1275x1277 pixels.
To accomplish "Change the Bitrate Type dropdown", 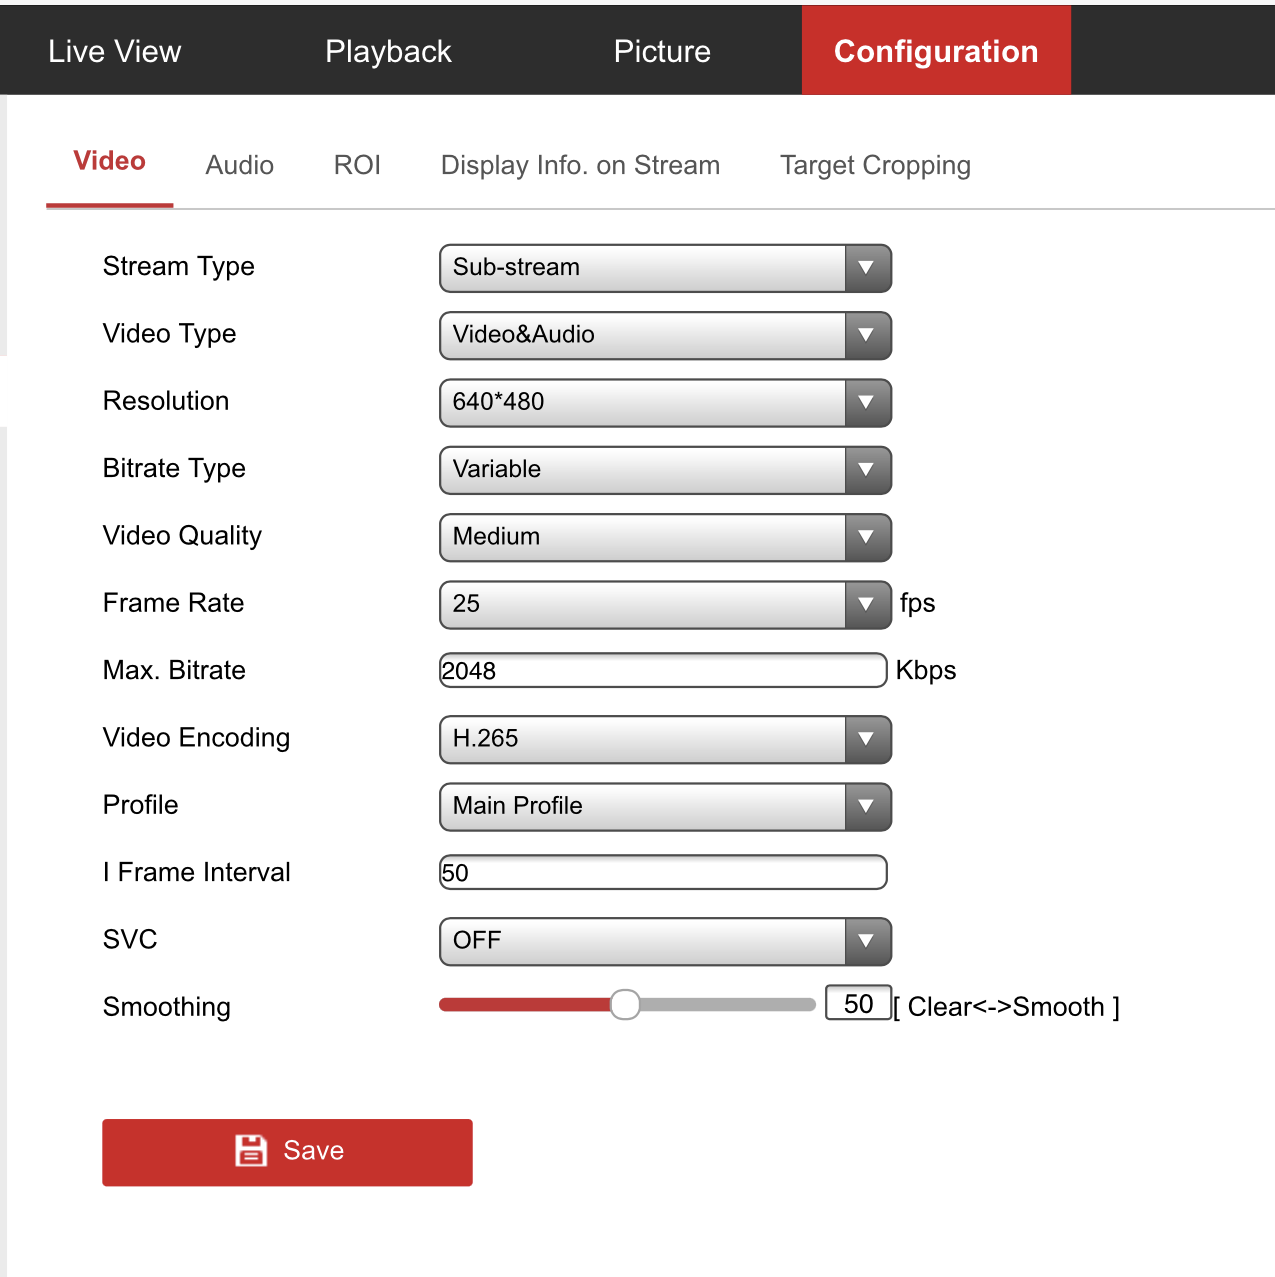I will pos(665,470).
